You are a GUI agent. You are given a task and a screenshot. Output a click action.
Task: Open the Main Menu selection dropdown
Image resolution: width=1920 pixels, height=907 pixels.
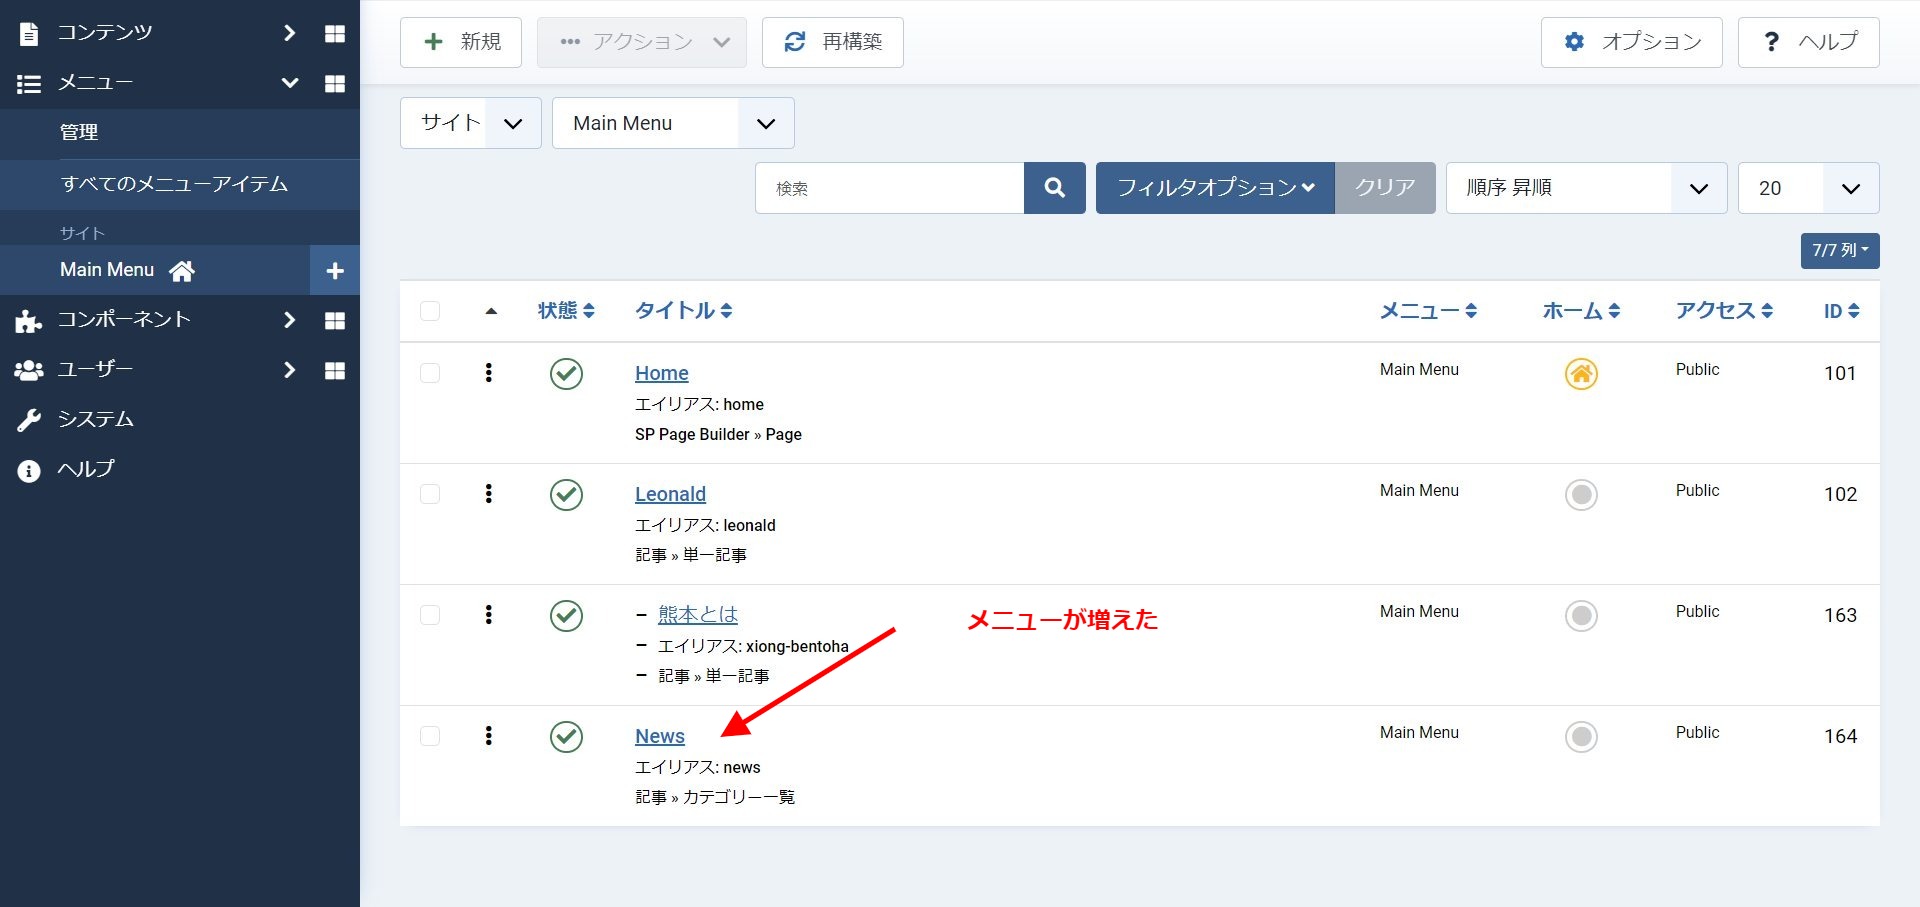pyautogui.click(x=673, y=123)
